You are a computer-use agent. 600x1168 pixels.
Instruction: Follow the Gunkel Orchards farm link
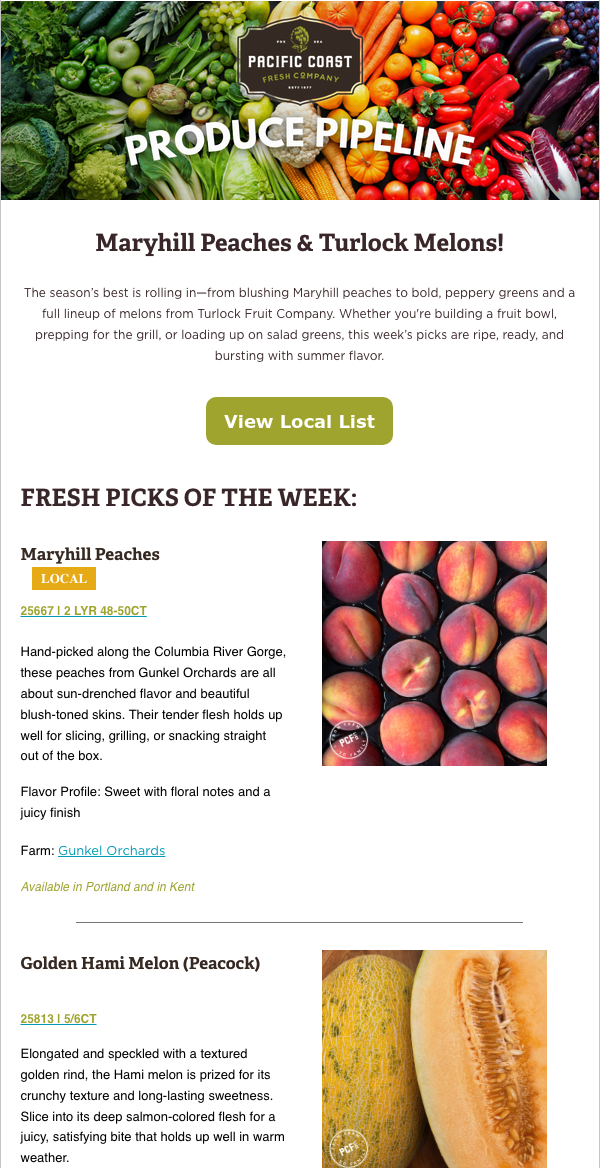112,850
